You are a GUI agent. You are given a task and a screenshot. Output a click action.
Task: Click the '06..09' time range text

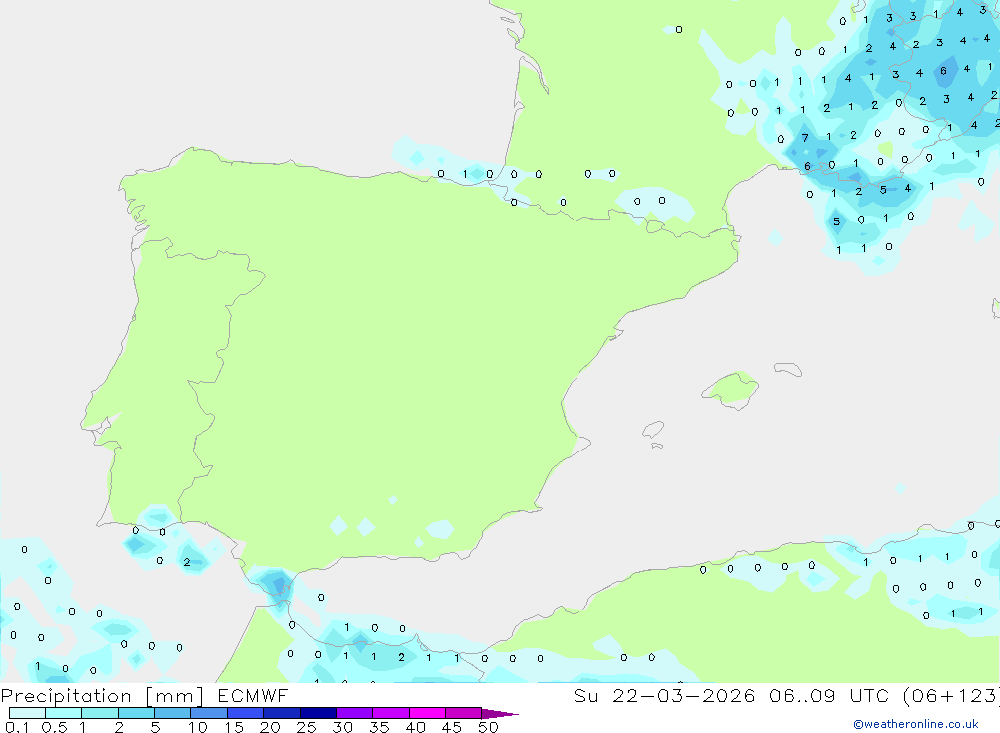(802, 695)
